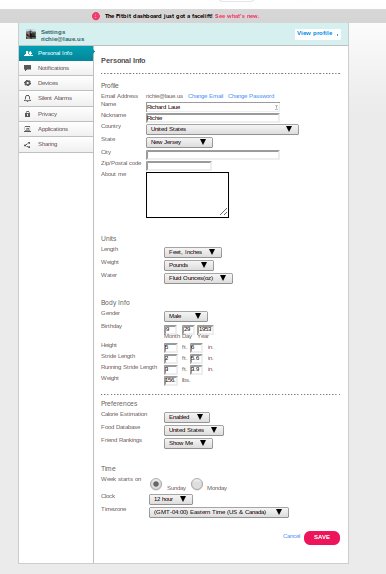Click the Privacy padlock icon
386x574 pixels.
click(x=27, y=114)
